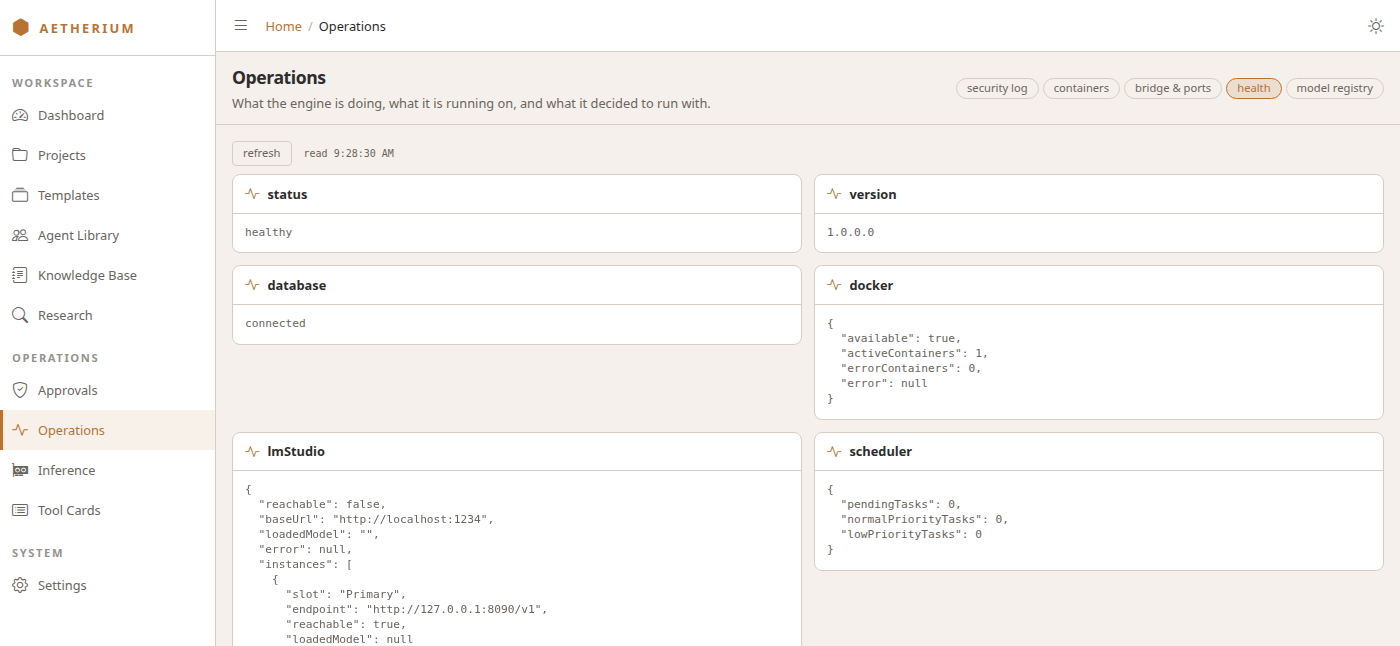Open the Dashboard page
Image resolution: width=1400 pixels, height=646 pixels.
[x=107, y=115]
